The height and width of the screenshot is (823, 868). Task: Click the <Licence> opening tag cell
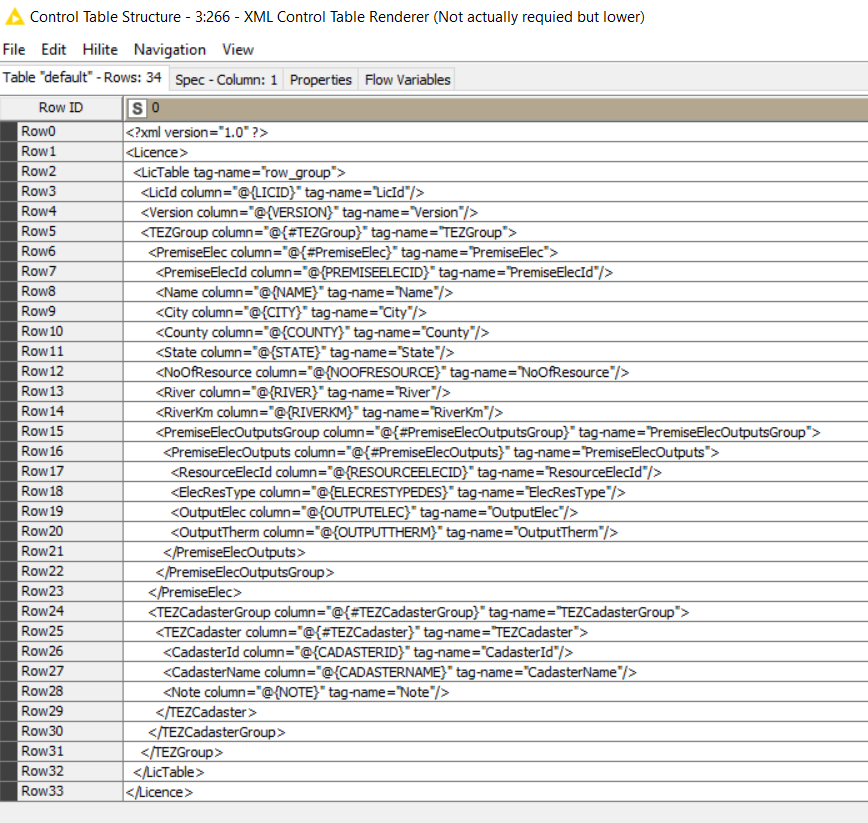(x=158, y=152)
